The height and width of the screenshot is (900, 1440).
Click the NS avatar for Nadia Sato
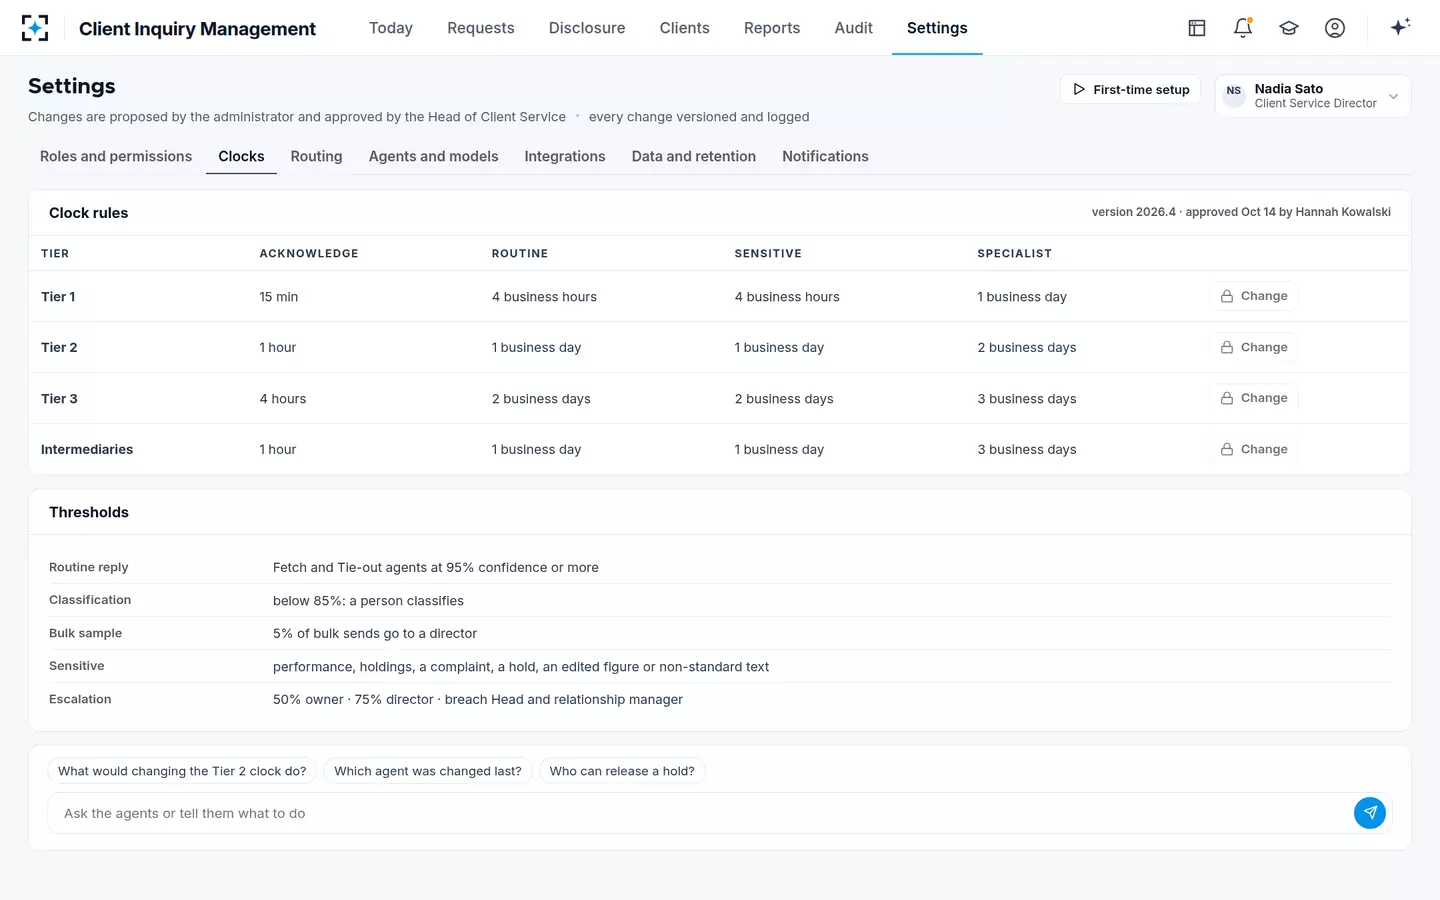[1234, 96]
